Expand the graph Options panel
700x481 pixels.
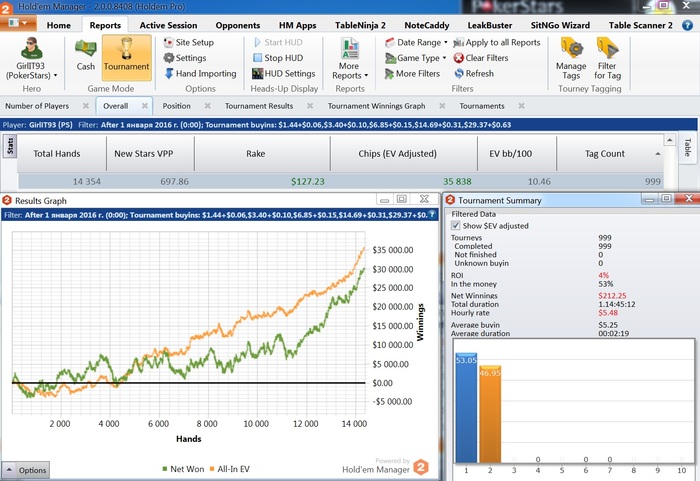[25, 470]
